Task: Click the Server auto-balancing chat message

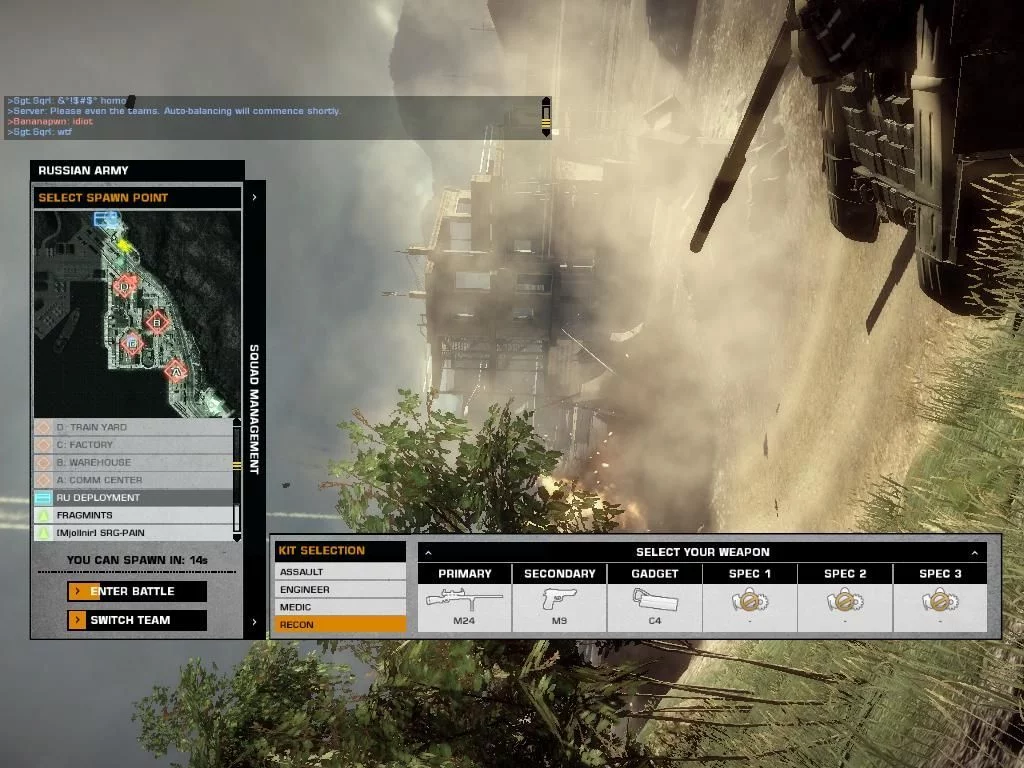Action: 174,111
